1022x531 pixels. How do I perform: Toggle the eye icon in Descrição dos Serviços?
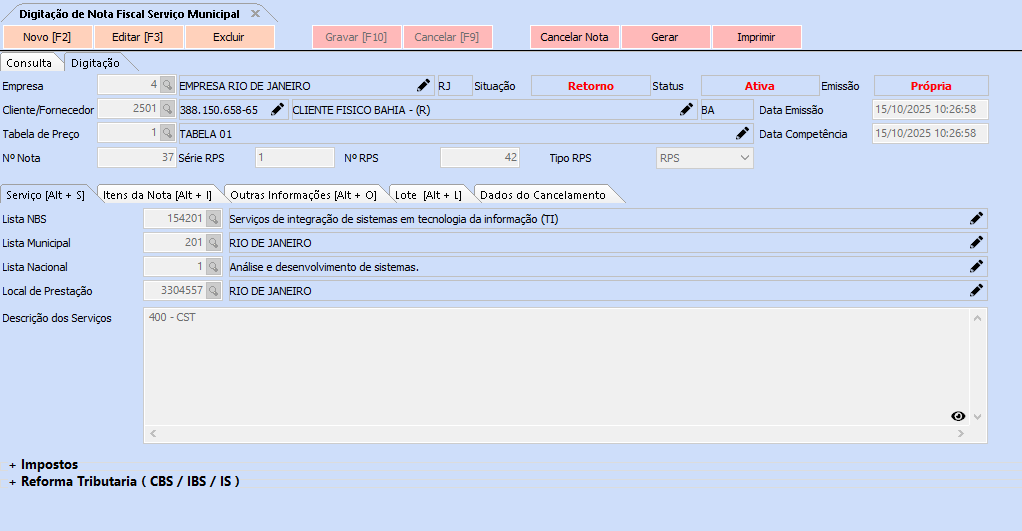(x=958, y=416)
